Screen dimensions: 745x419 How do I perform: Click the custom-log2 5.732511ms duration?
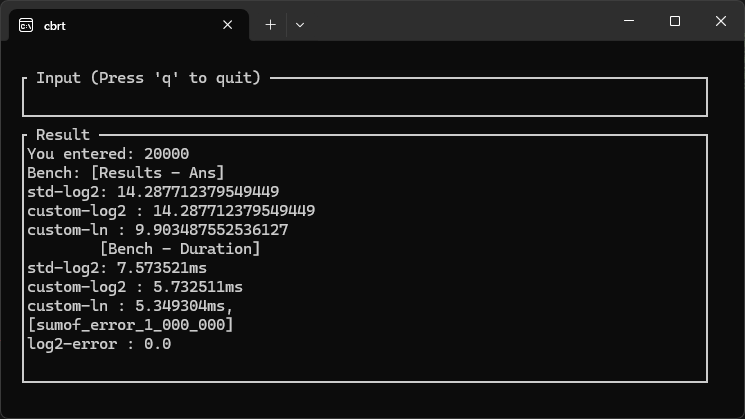(198, 287)
